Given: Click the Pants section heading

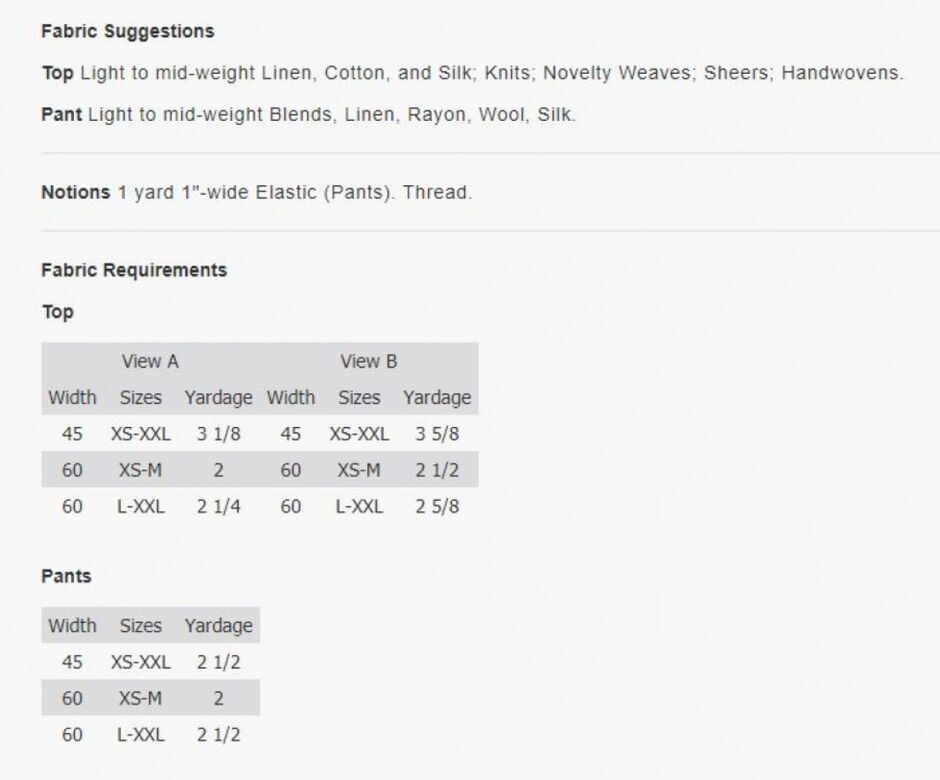Looking at the screenshot, I should coord(66,576).
